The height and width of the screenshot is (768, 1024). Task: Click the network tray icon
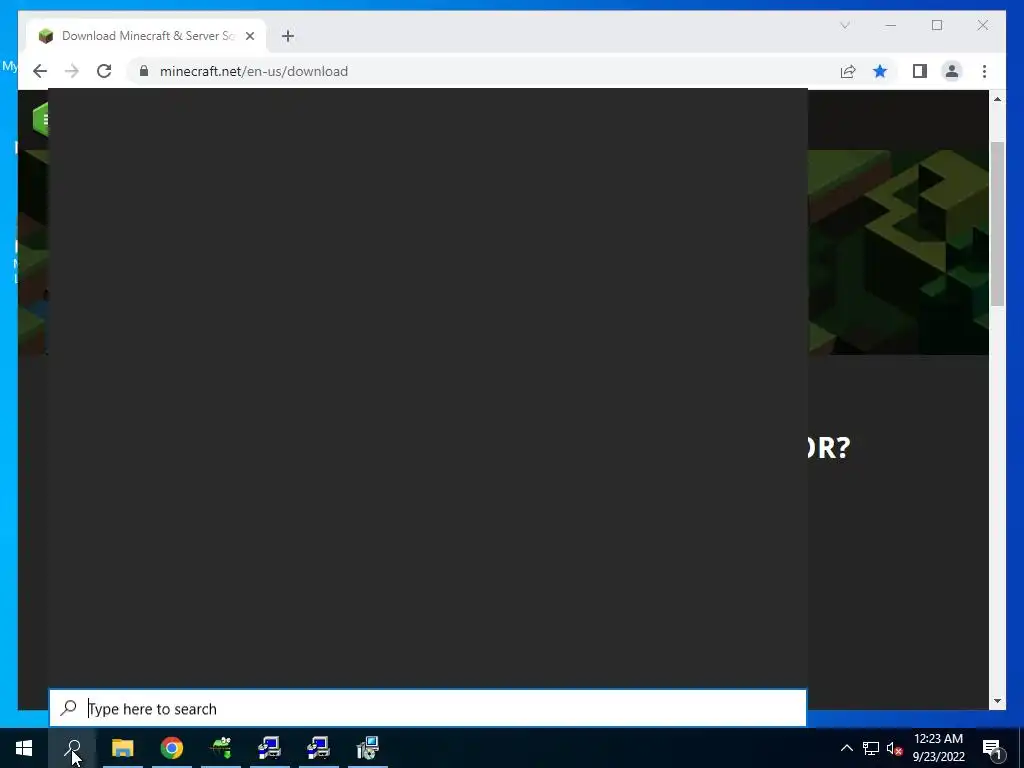click(871, 748)
